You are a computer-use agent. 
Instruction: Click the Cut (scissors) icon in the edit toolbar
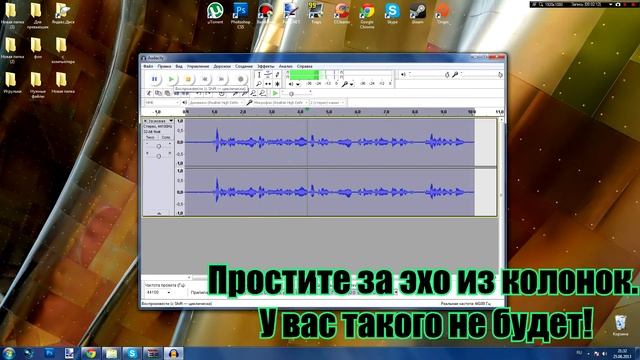pyautogui.click(x=149, y=93)
